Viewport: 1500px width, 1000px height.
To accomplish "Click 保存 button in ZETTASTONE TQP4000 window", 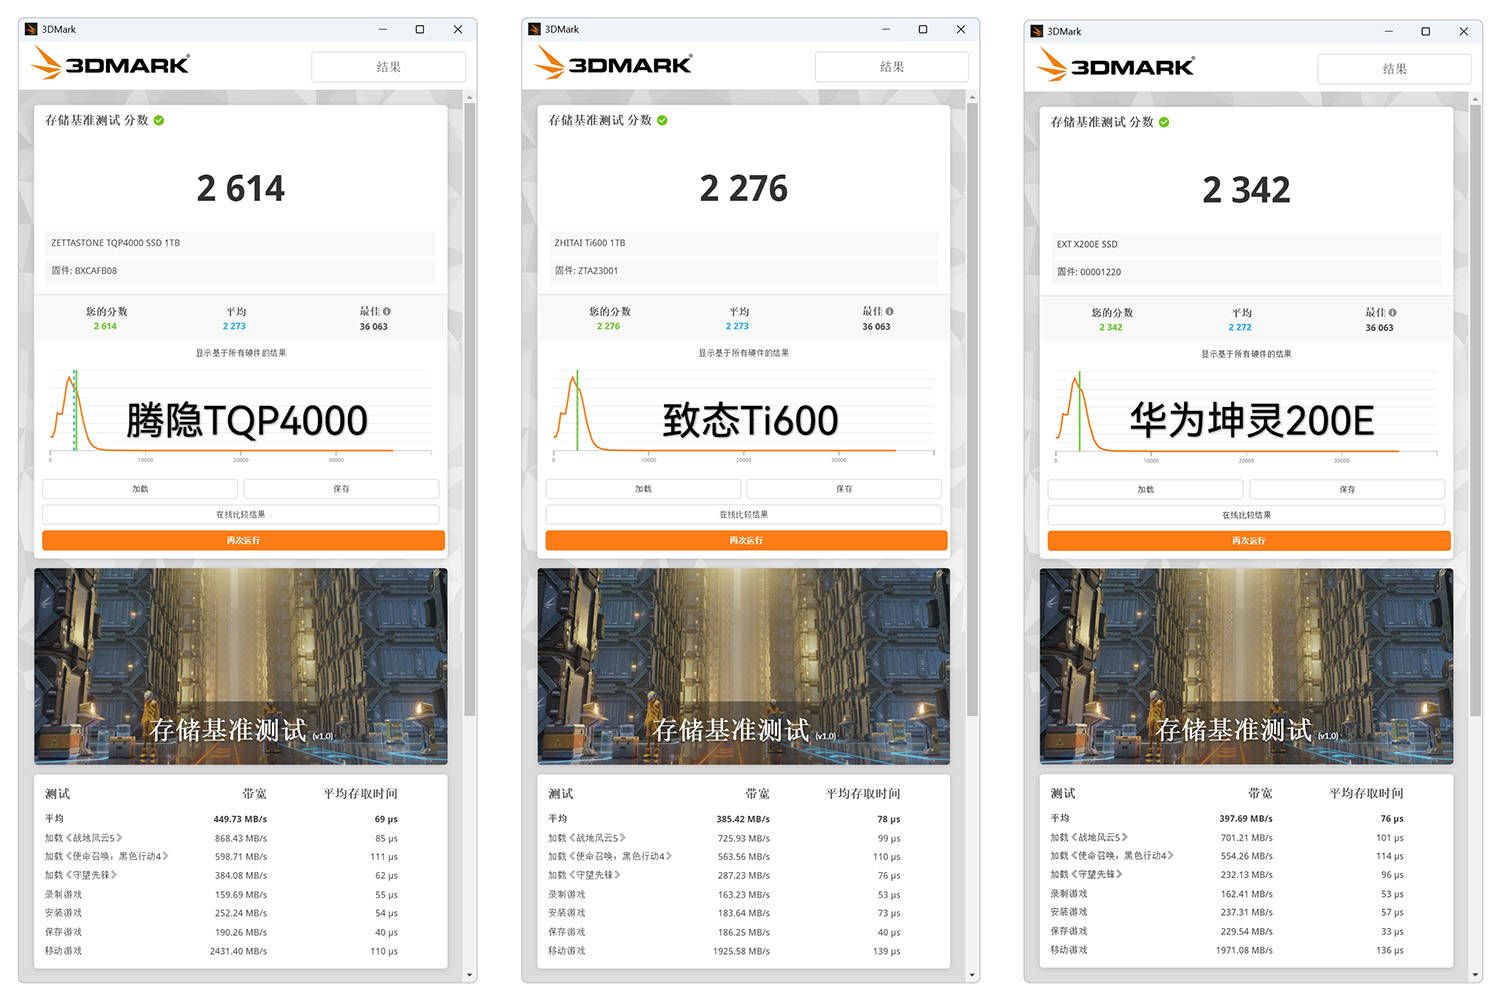I will (342, 489).
